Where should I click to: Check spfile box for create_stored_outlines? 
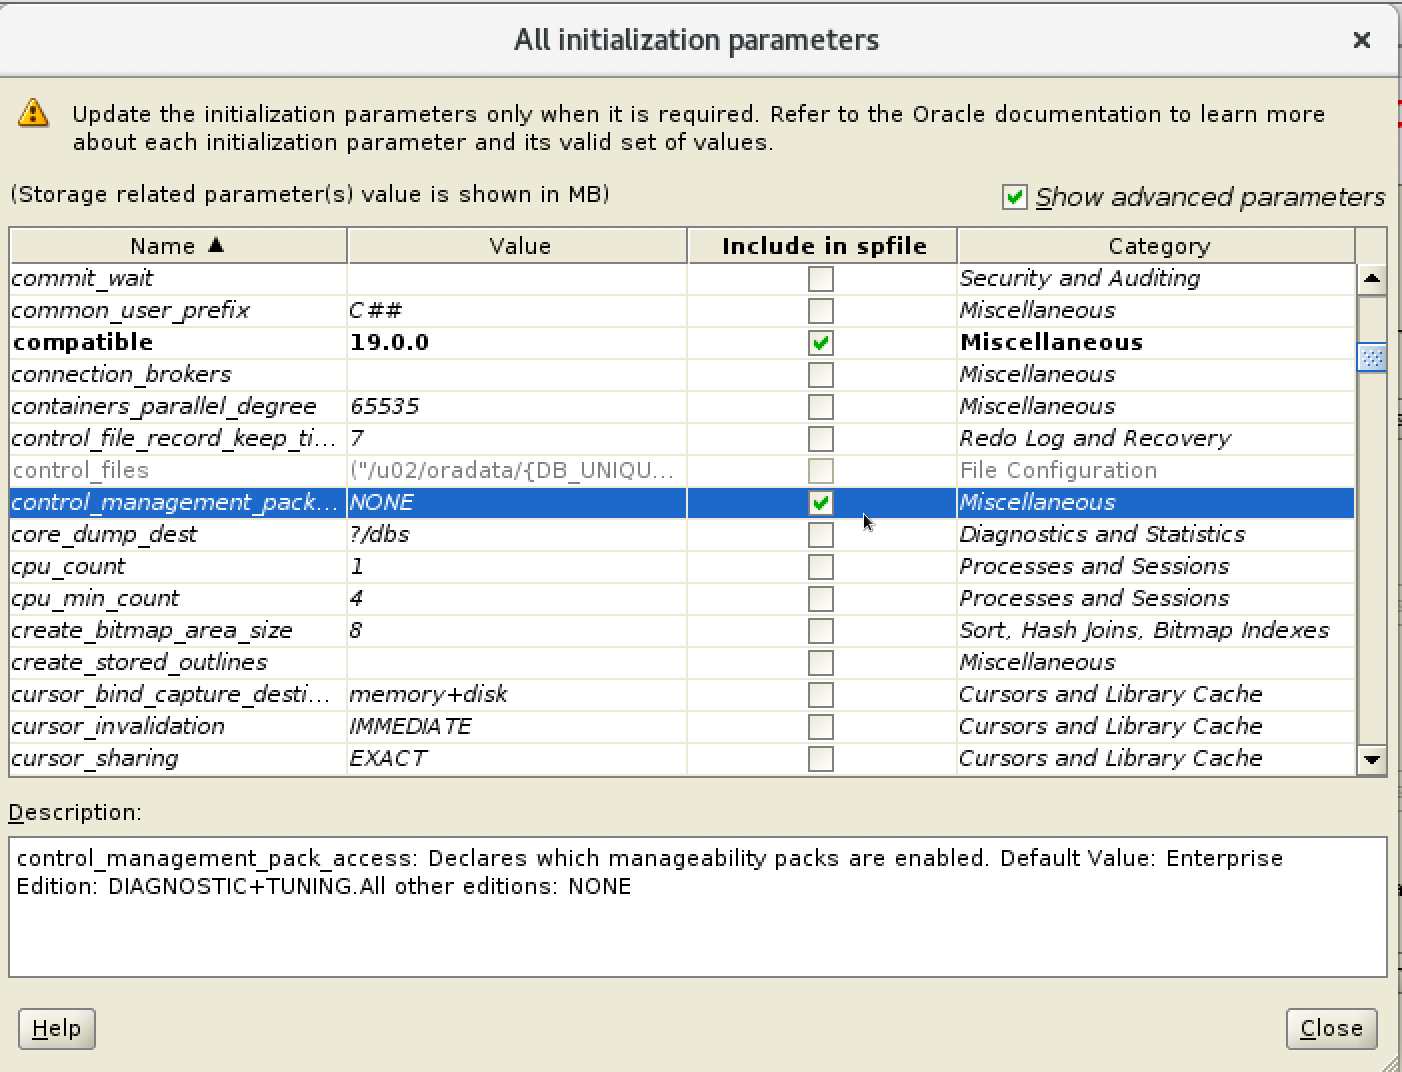tap(821, 663)
